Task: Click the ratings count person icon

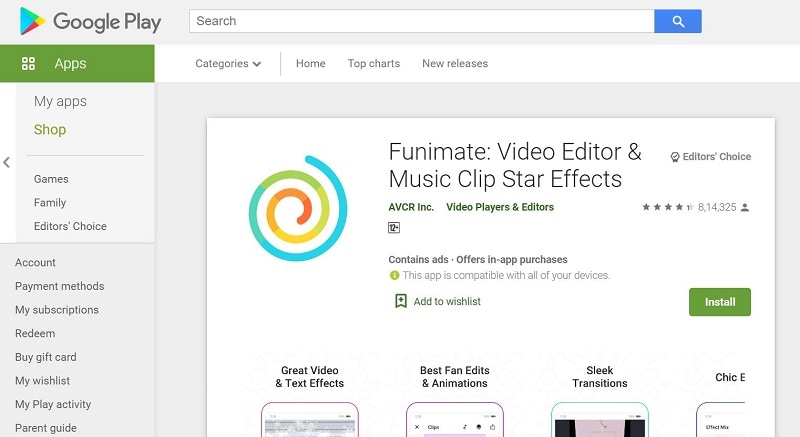Action: click(x=745, y=207)
